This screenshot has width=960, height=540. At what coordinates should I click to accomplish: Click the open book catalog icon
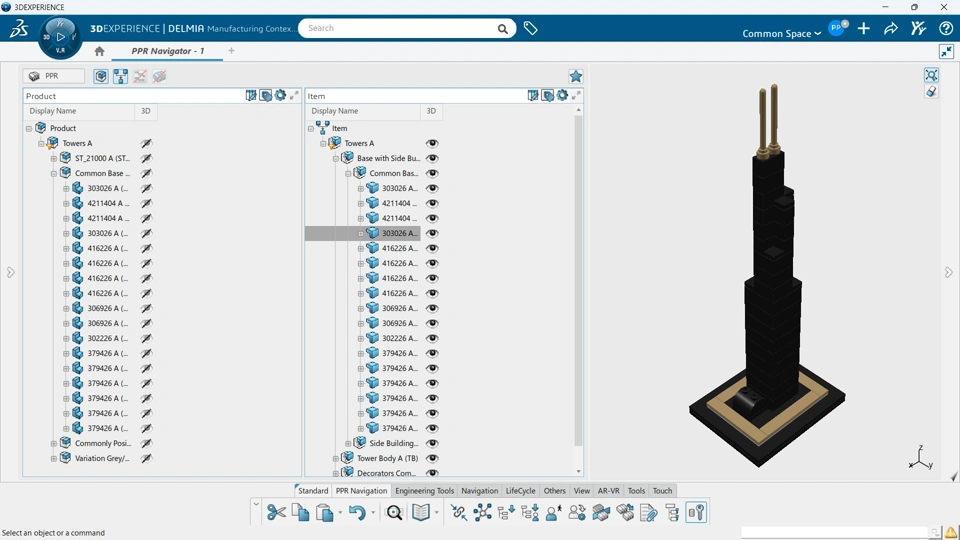pyautogui.click(x=421, y=512)
